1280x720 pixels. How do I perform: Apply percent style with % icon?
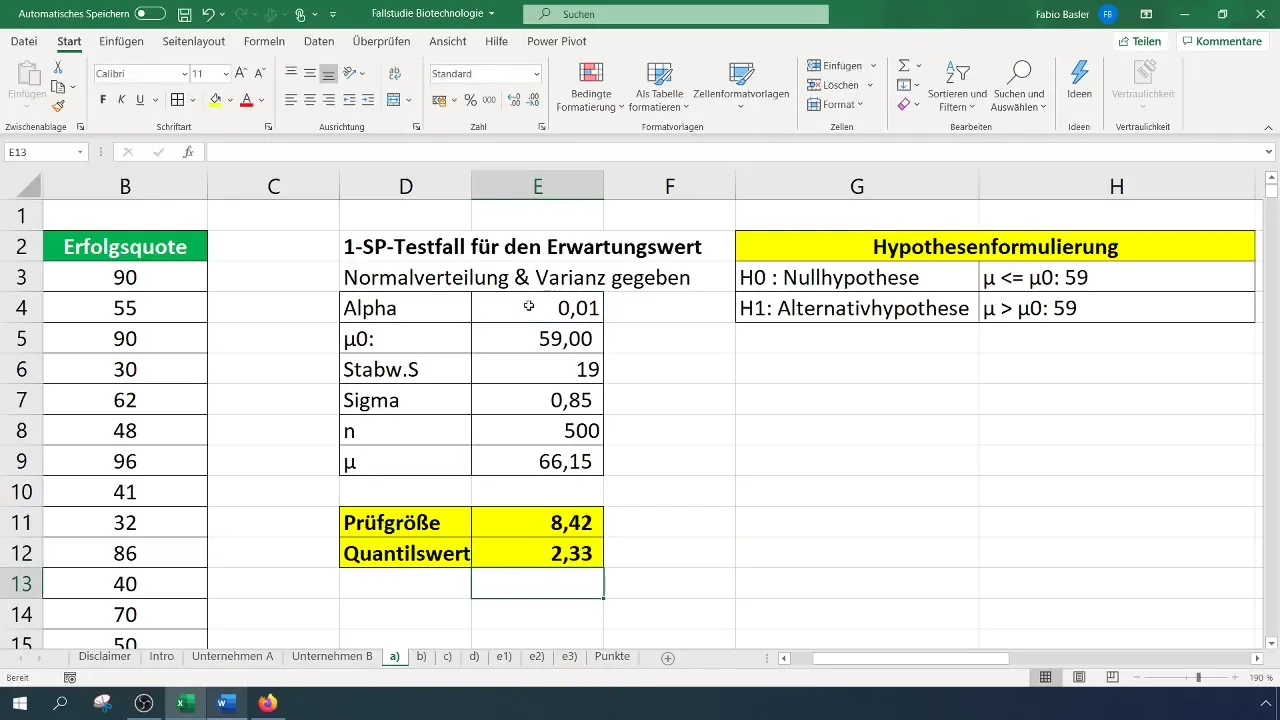click(x=470, y=100)
